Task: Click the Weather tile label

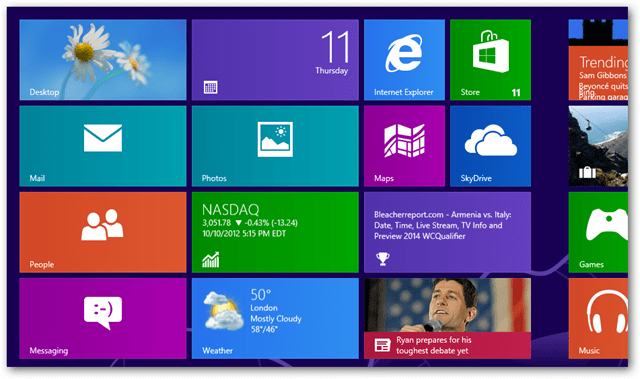Action: 217,350
